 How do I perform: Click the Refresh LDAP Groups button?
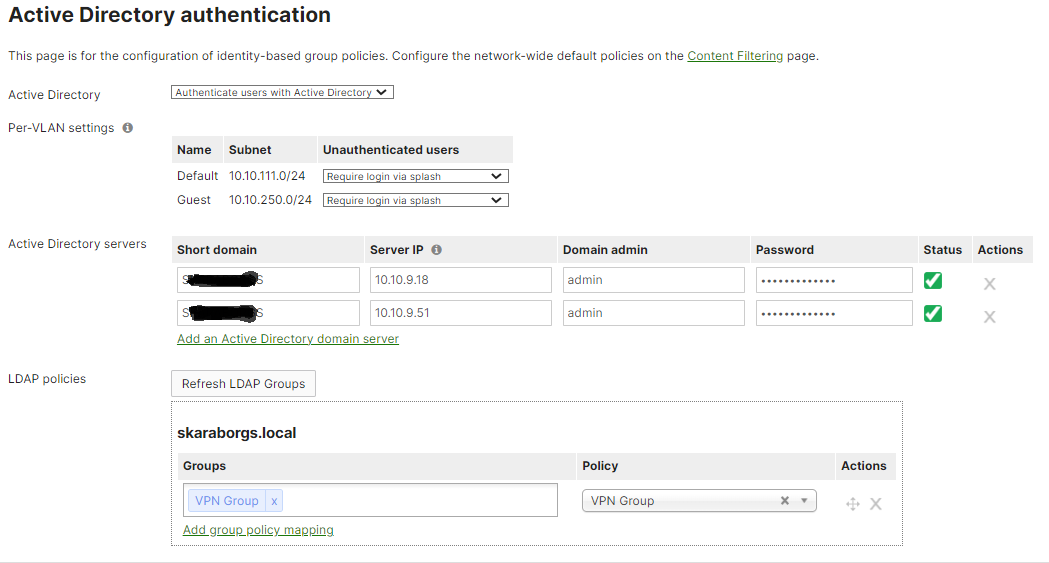243,384
